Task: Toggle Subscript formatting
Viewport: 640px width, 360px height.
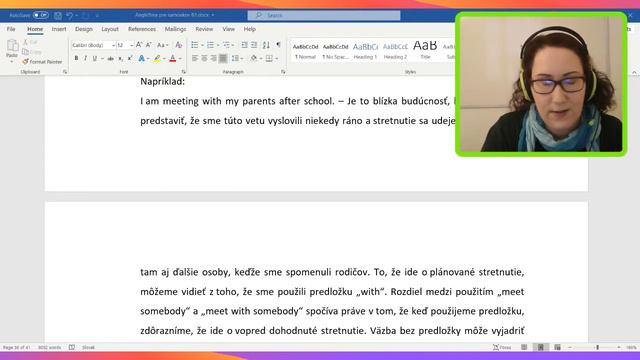Action: pos(120,59)
